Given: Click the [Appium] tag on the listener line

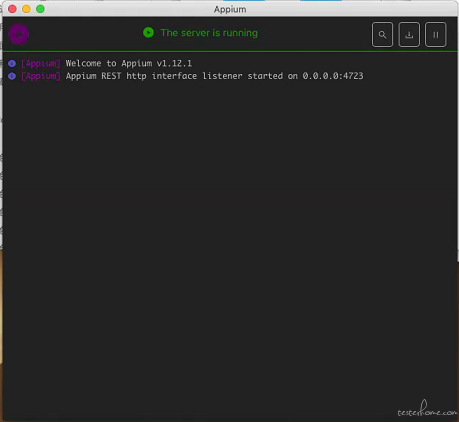Looking at the screenshot, I should click(x=41, y=76).
